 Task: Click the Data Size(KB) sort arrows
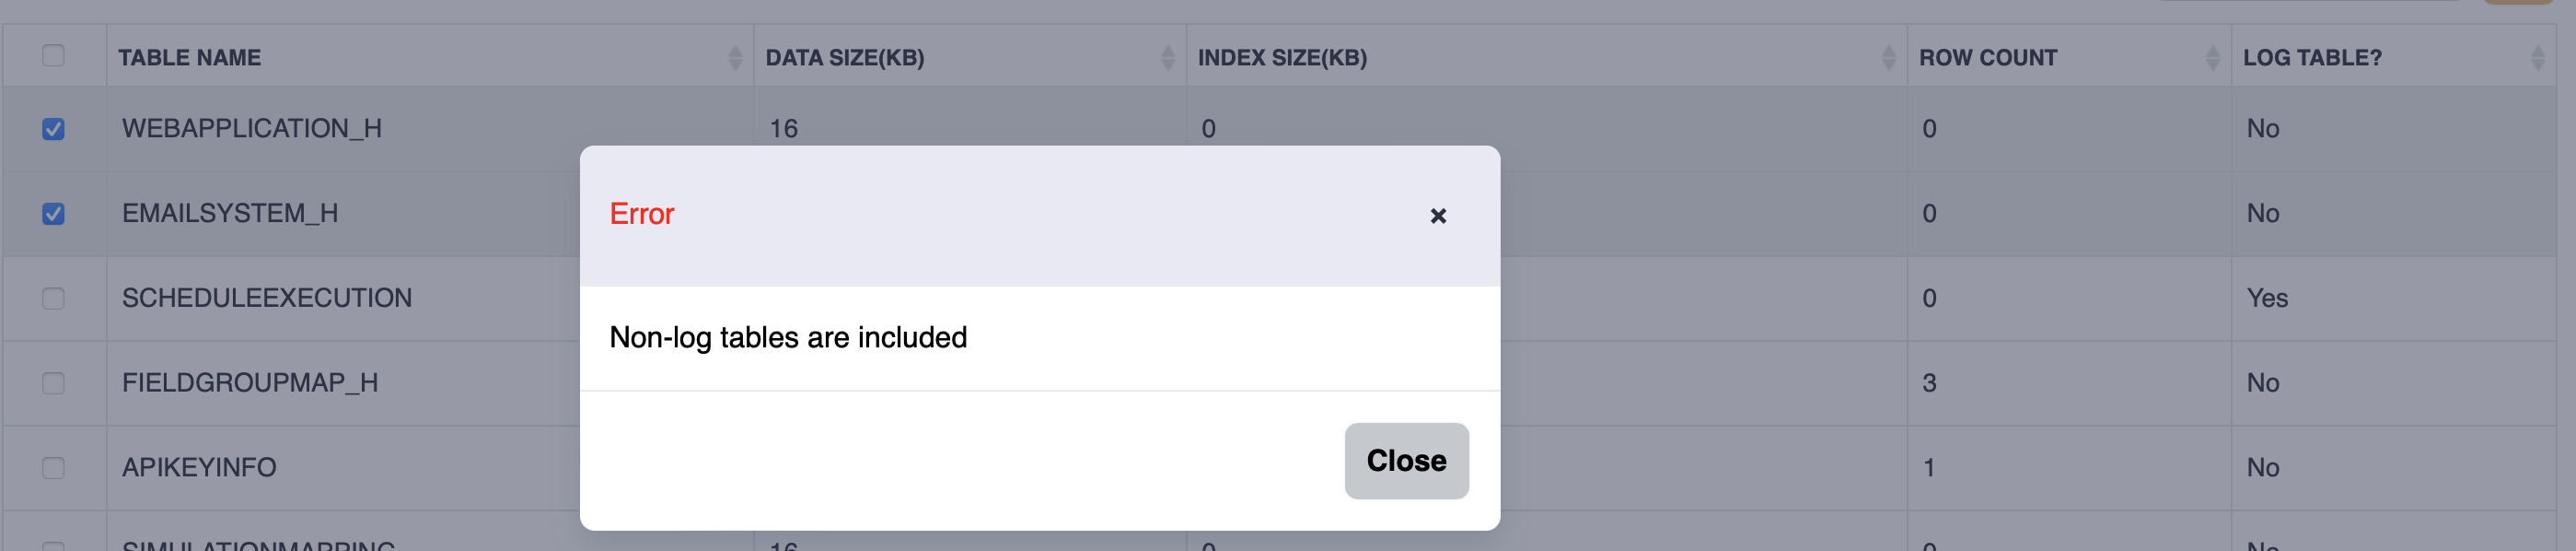coord(1167,58)
